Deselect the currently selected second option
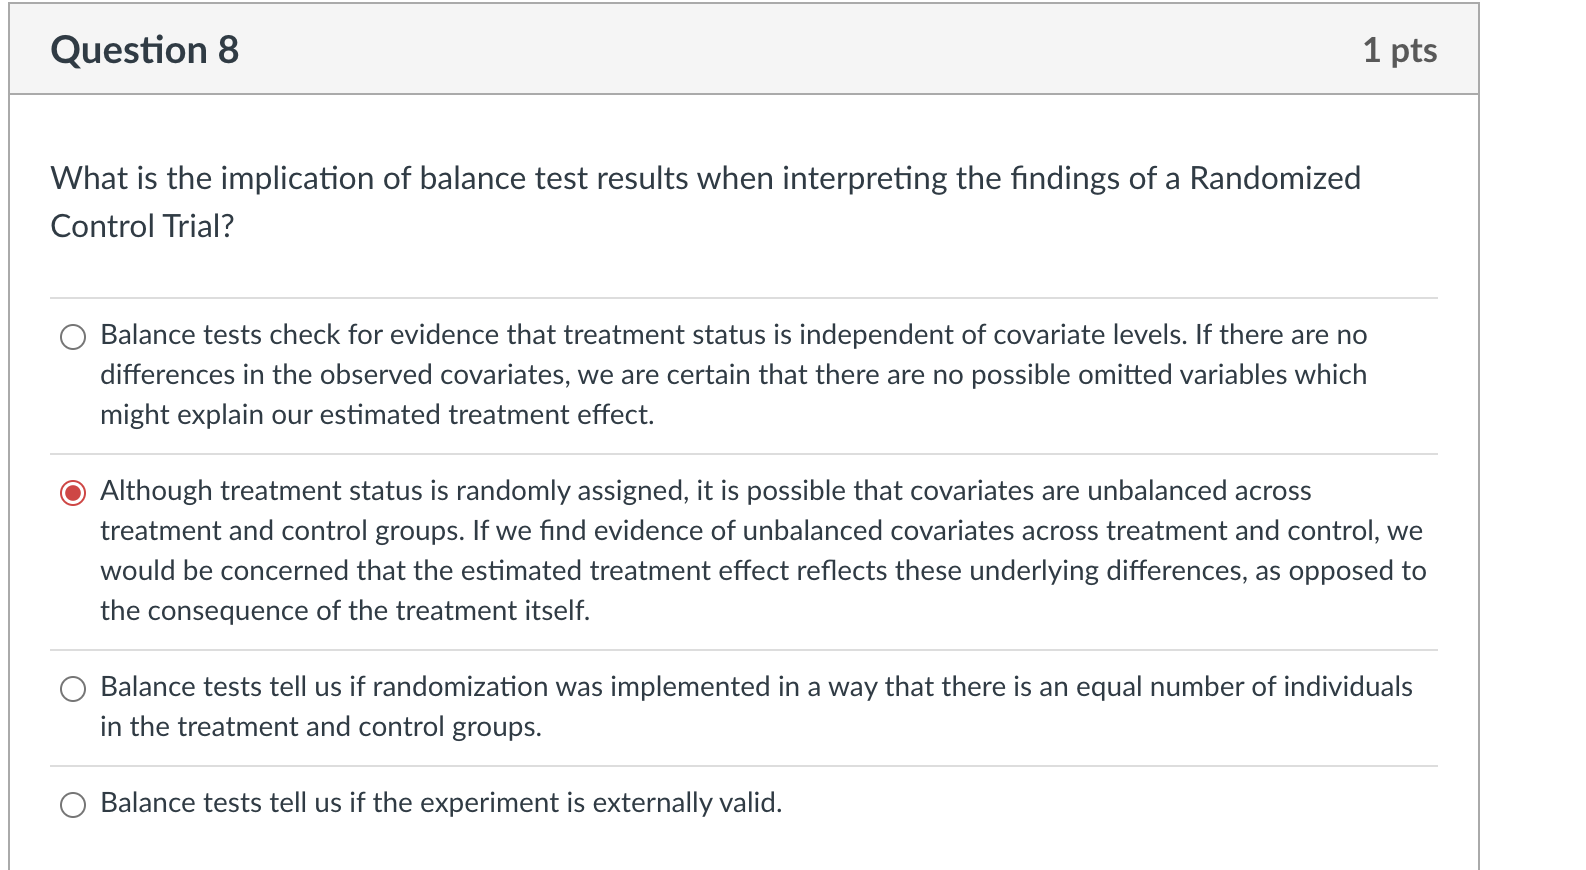Screen dimensions: 1586x870 click(x=73, y=492)
